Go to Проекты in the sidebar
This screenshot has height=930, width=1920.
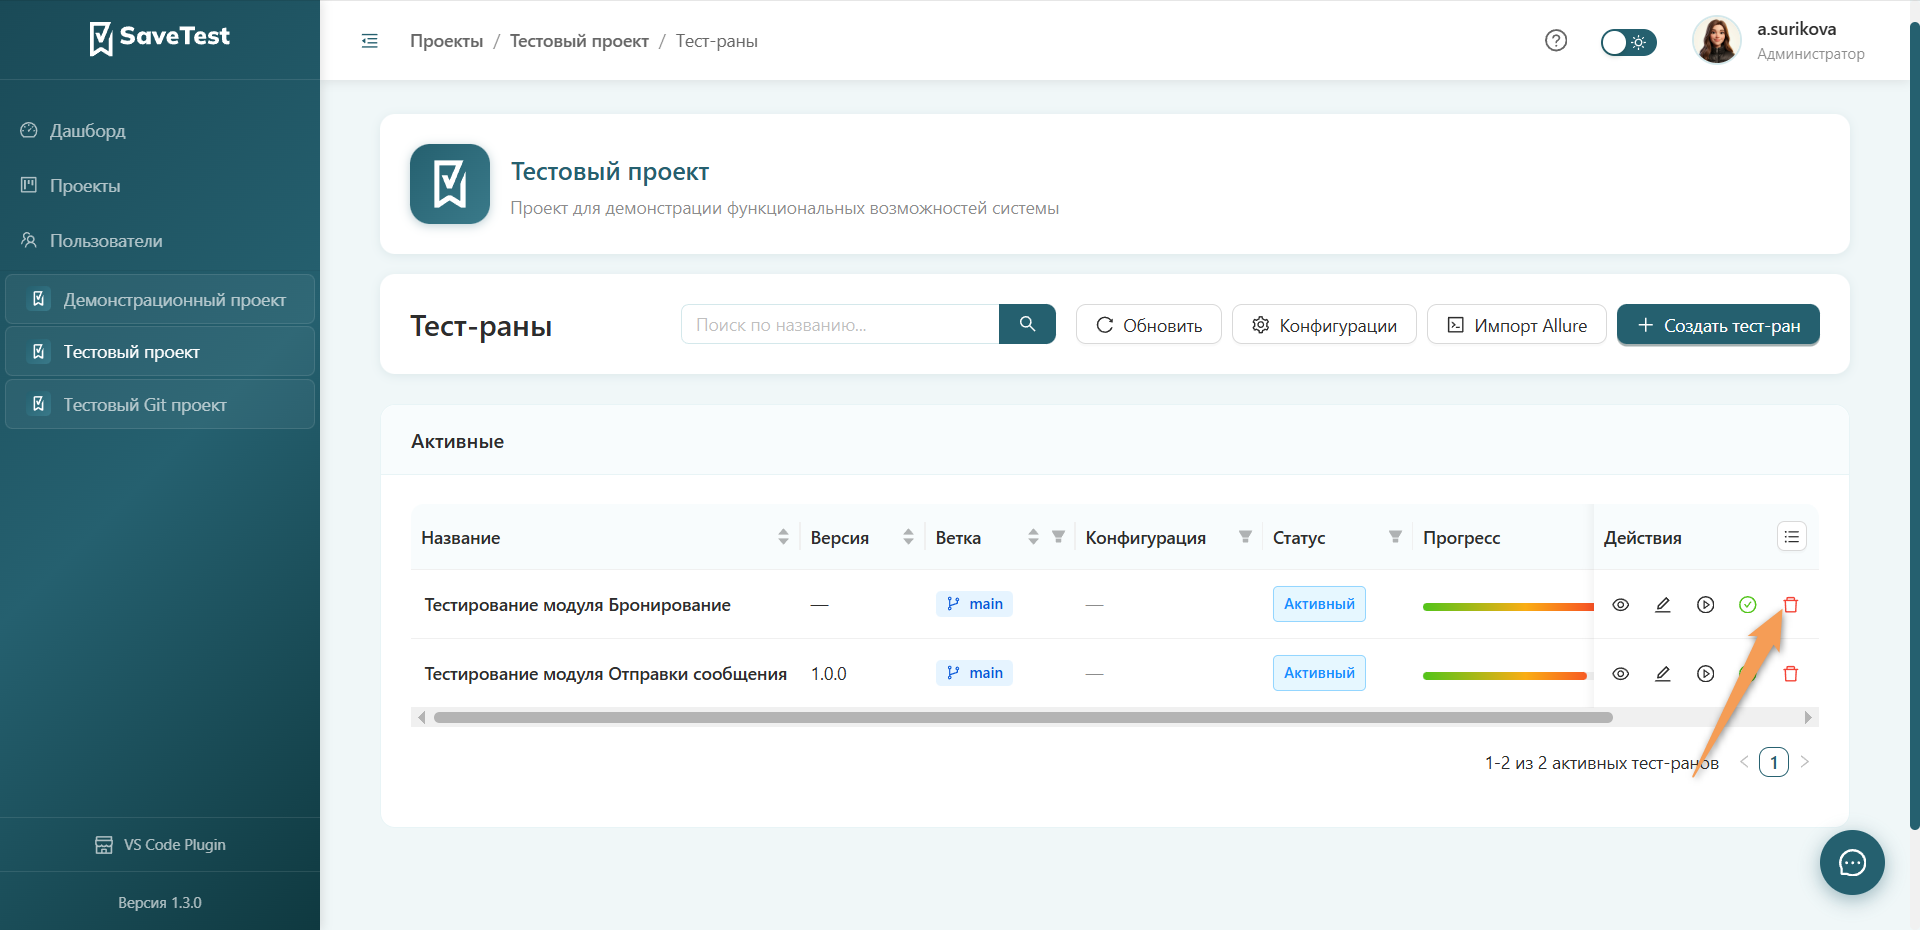[85, 186]
